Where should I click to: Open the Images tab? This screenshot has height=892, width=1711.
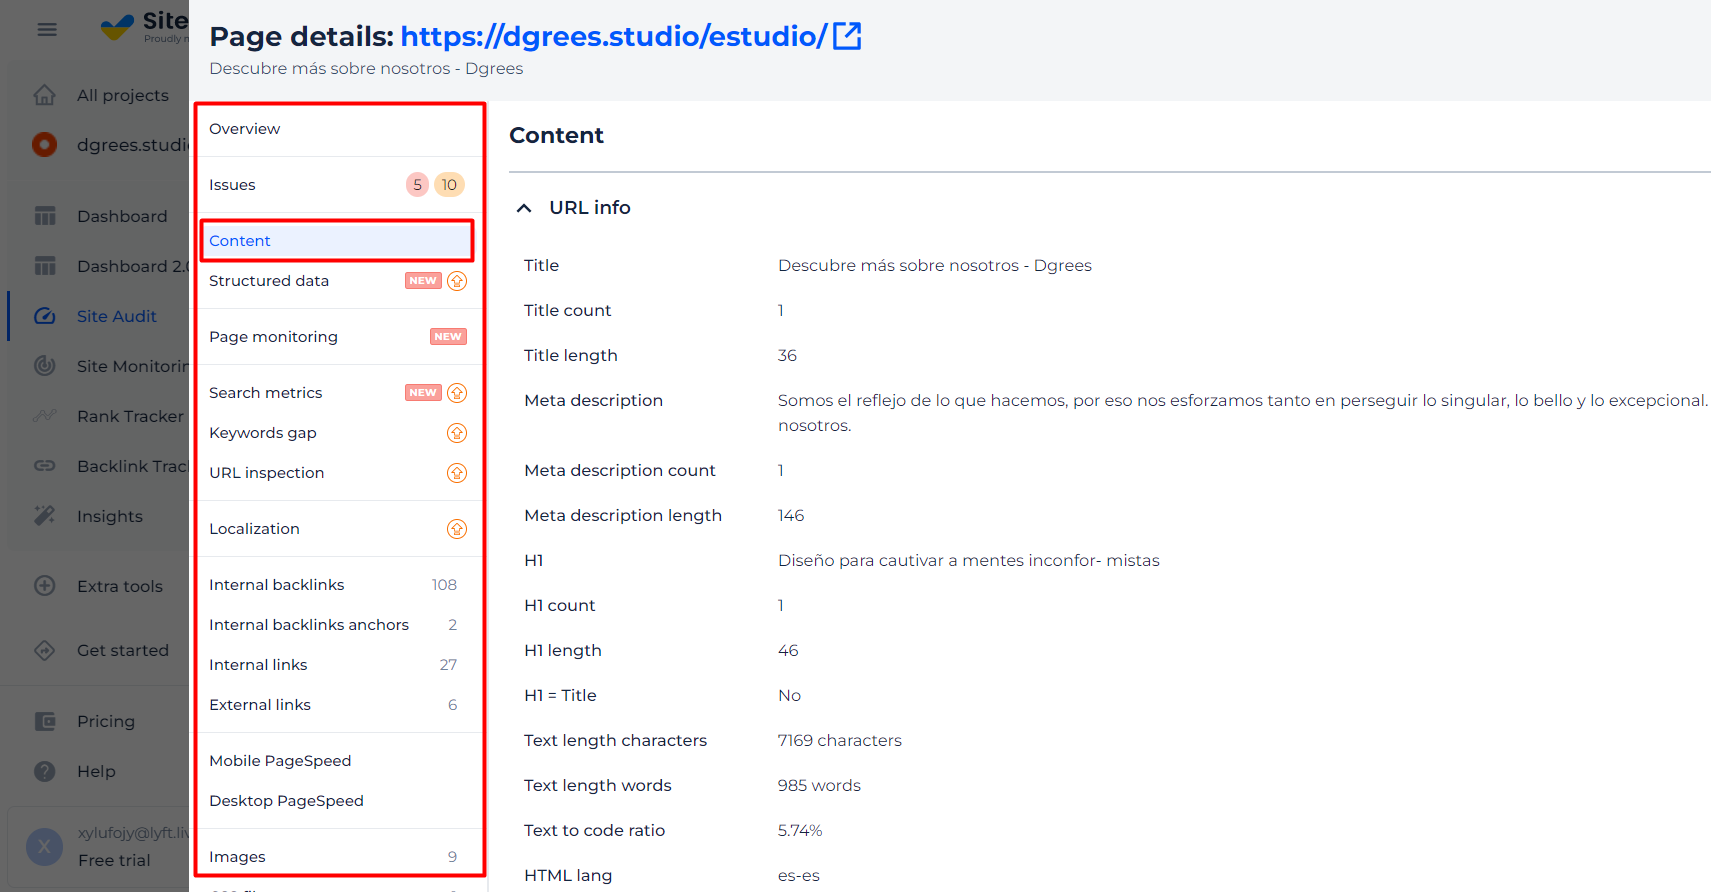[338, 857]
